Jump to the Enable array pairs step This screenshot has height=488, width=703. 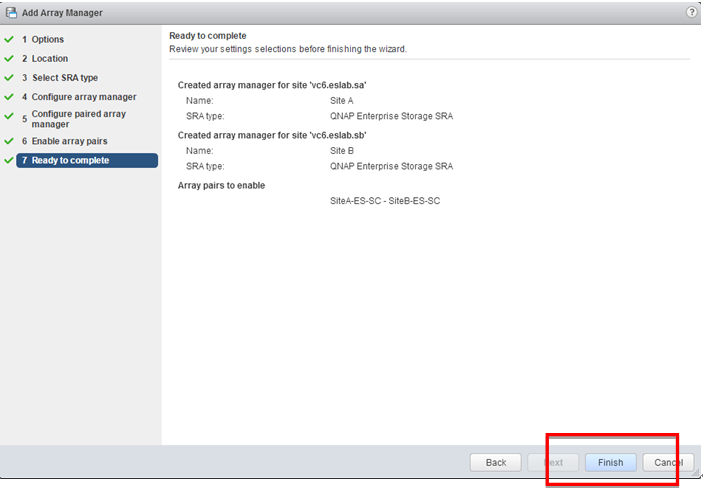point(69,141)
